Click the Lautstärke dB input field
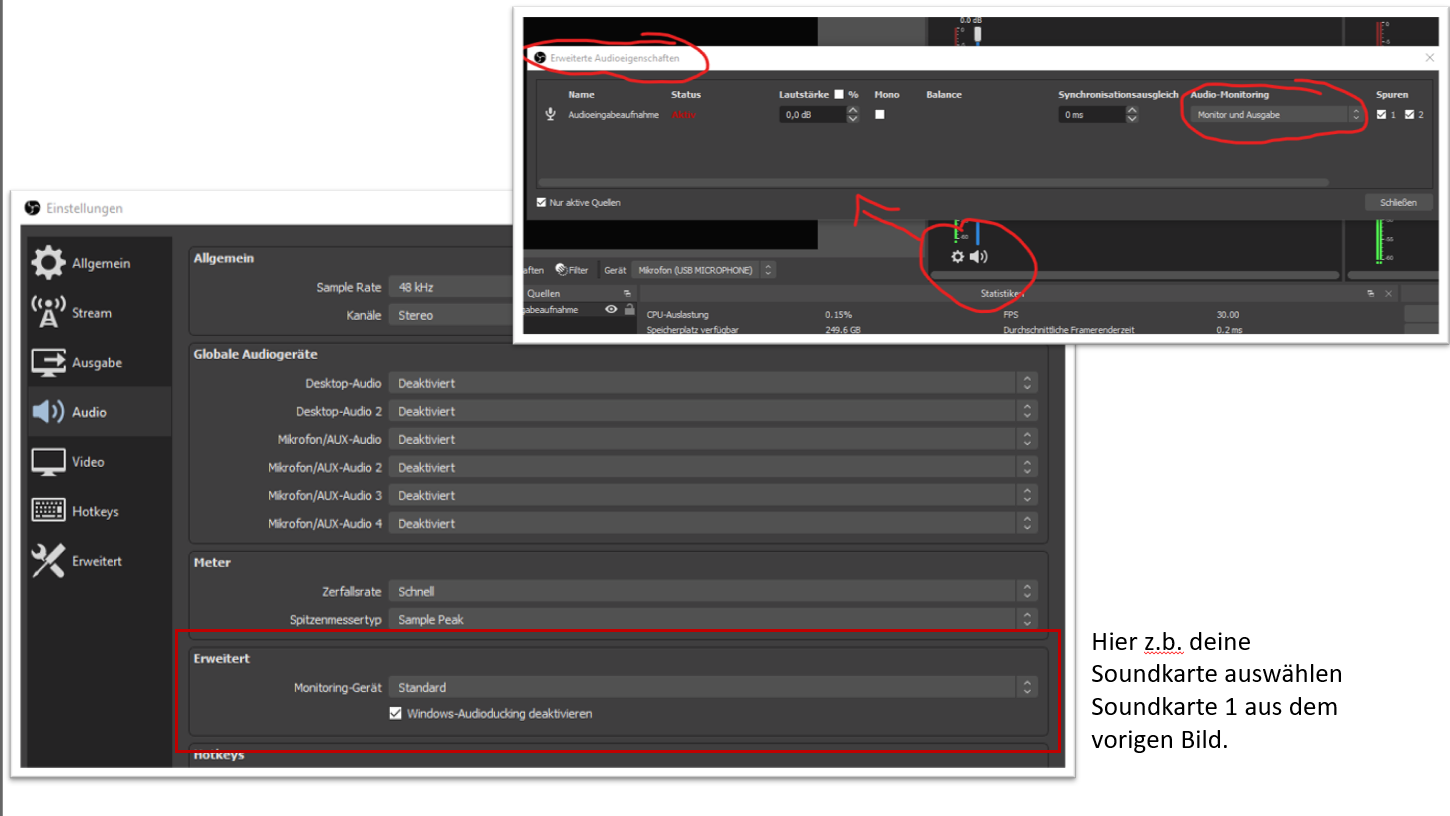 812,115
